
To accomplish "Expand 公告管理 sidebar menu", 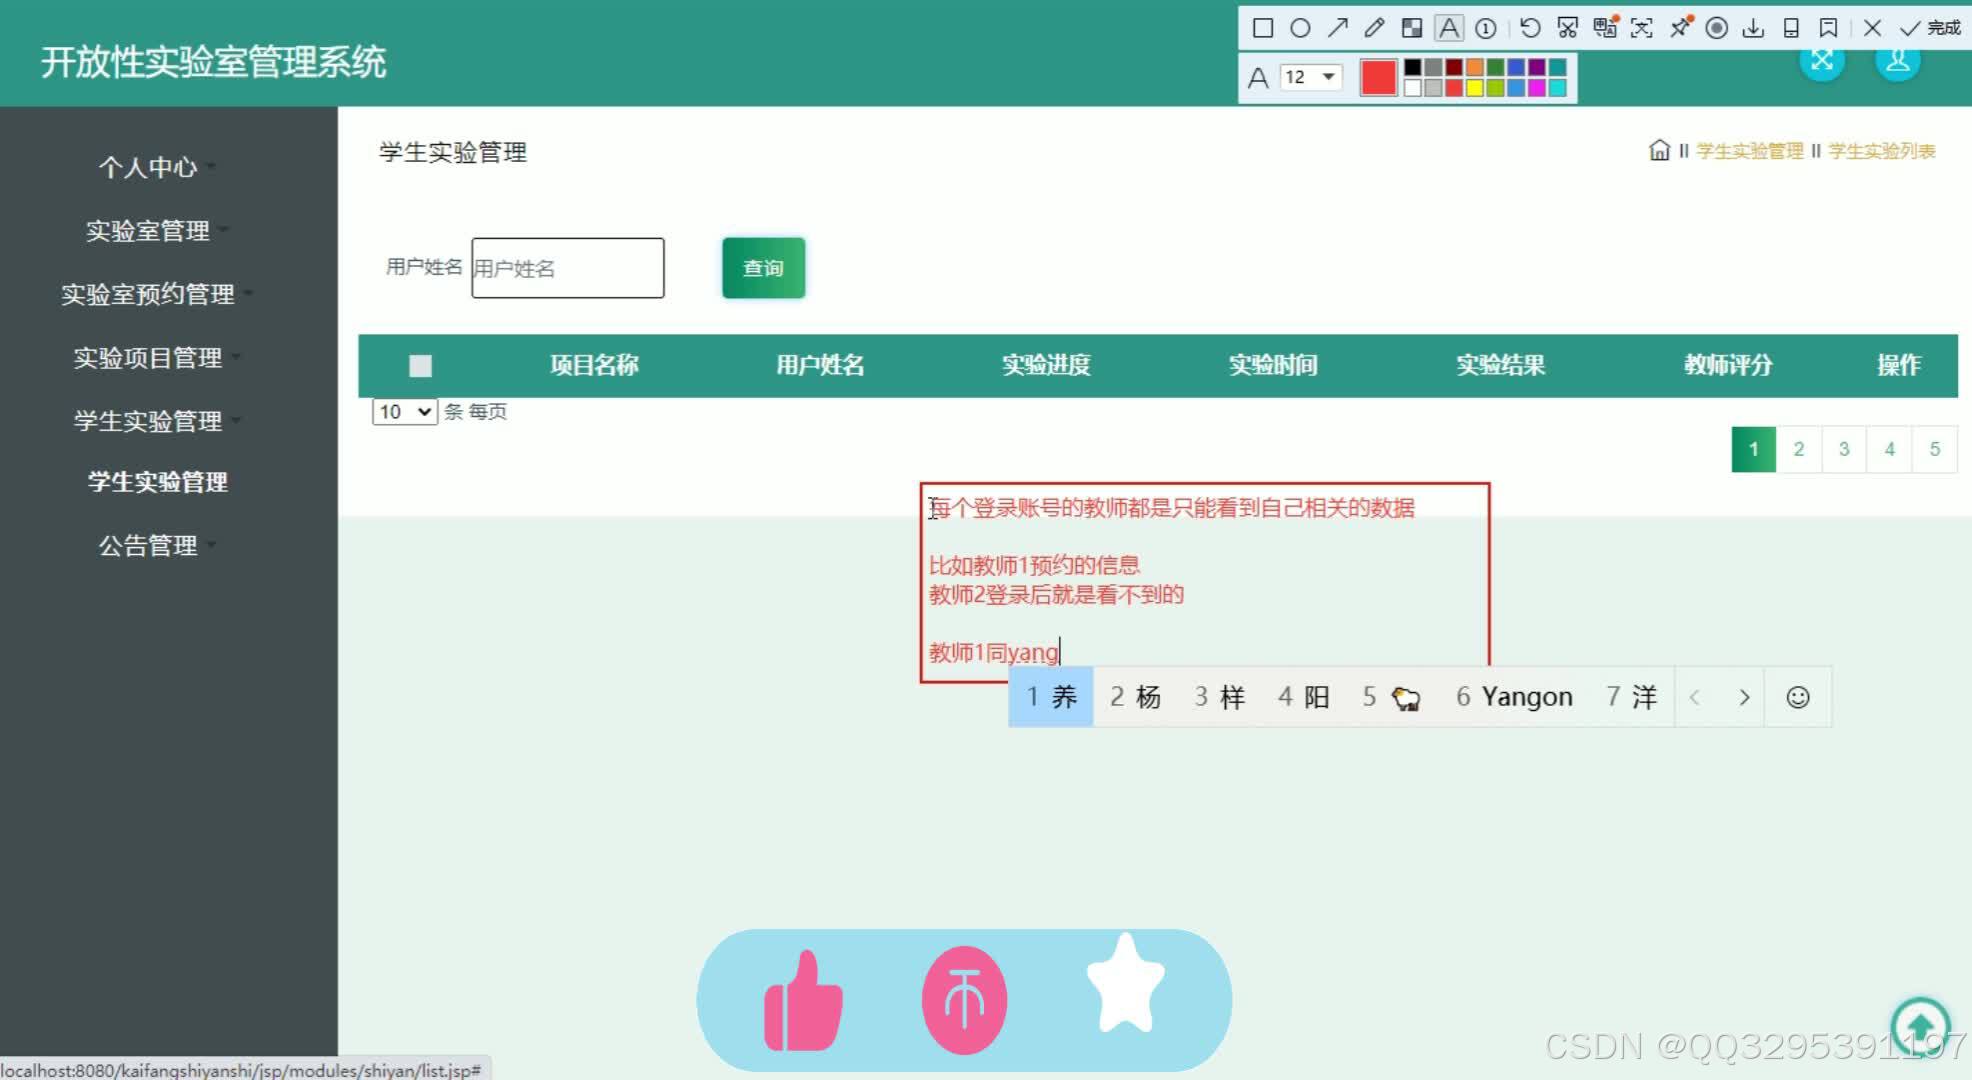I will pos(148,546).
